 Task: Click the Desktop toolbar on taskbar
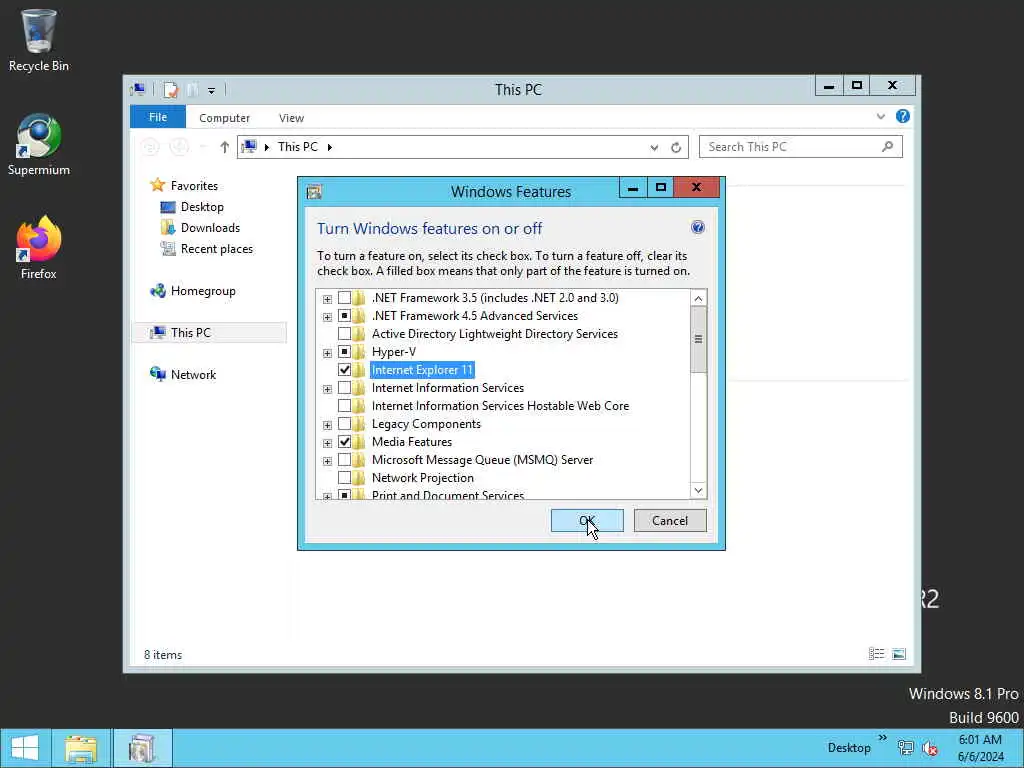[849, 748]
